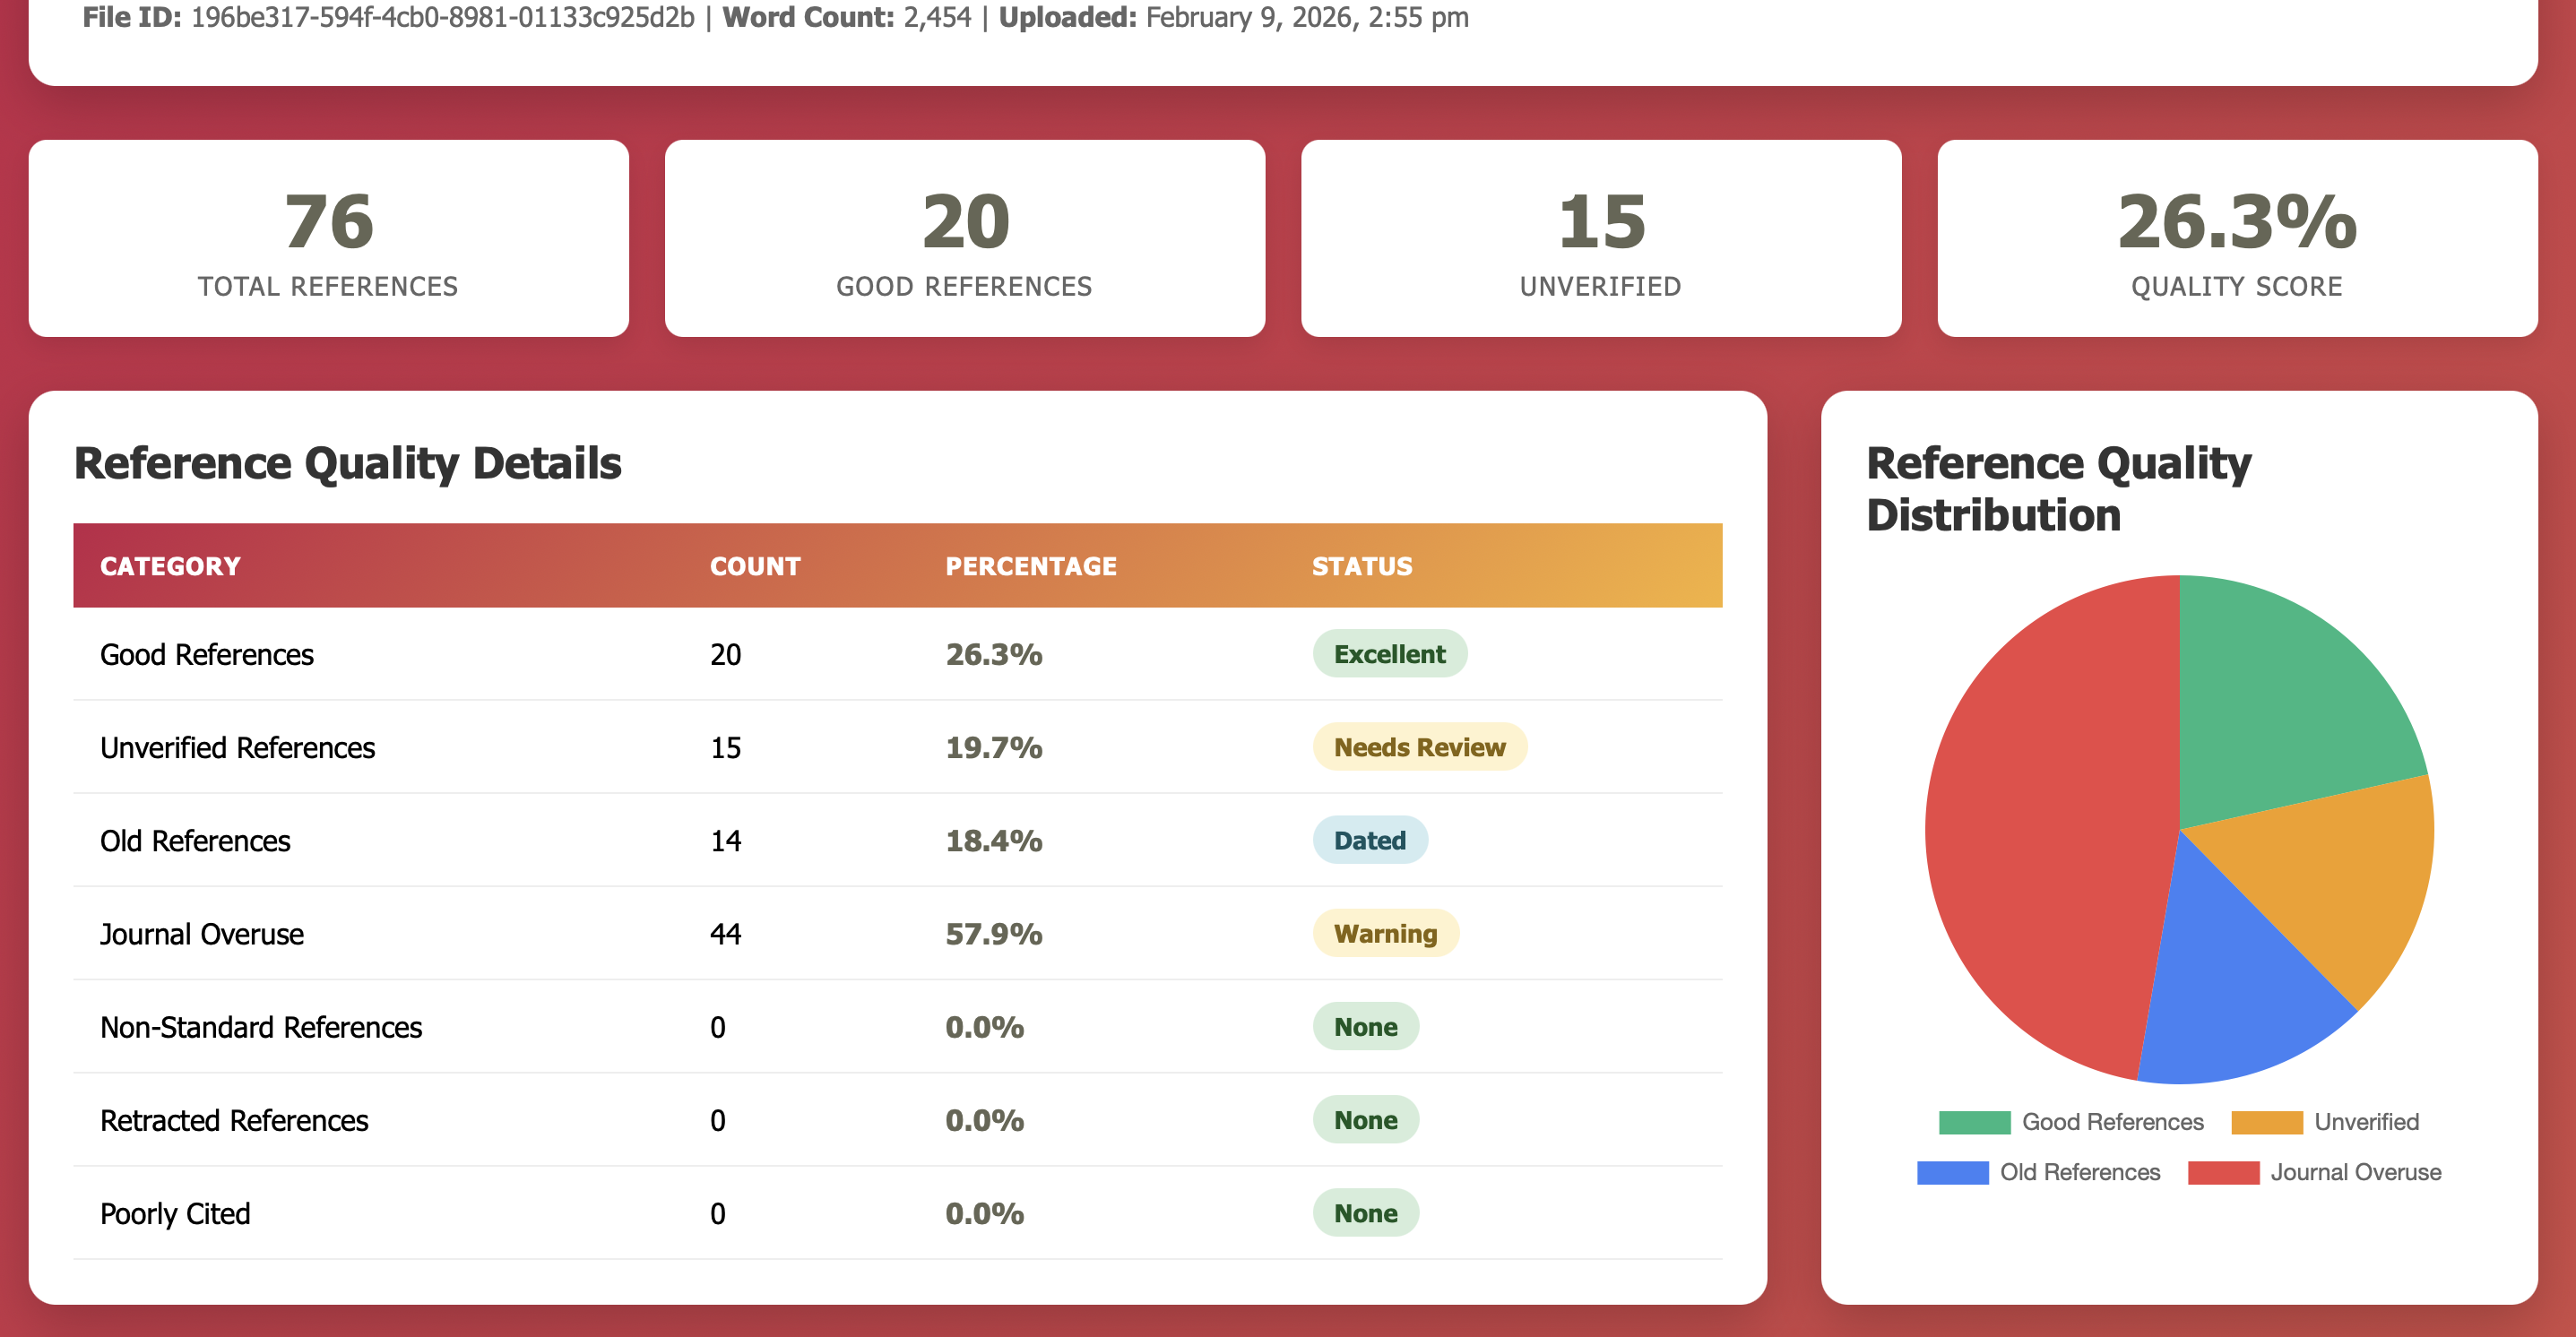
Task: Click the Excellent status badge
Action: [1389, 654]
